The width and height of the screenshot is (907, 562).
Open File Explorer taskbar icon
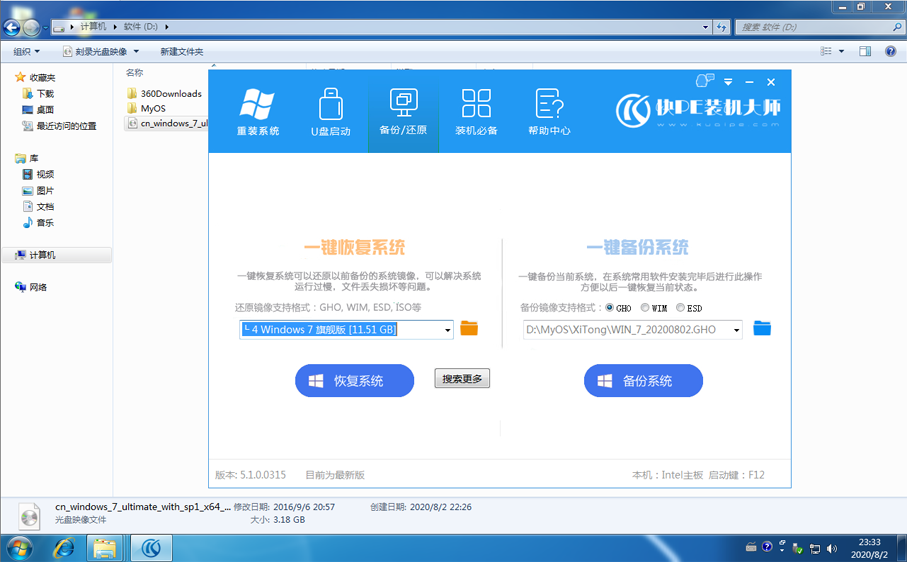pyautogui.click(x=105, y=548)
